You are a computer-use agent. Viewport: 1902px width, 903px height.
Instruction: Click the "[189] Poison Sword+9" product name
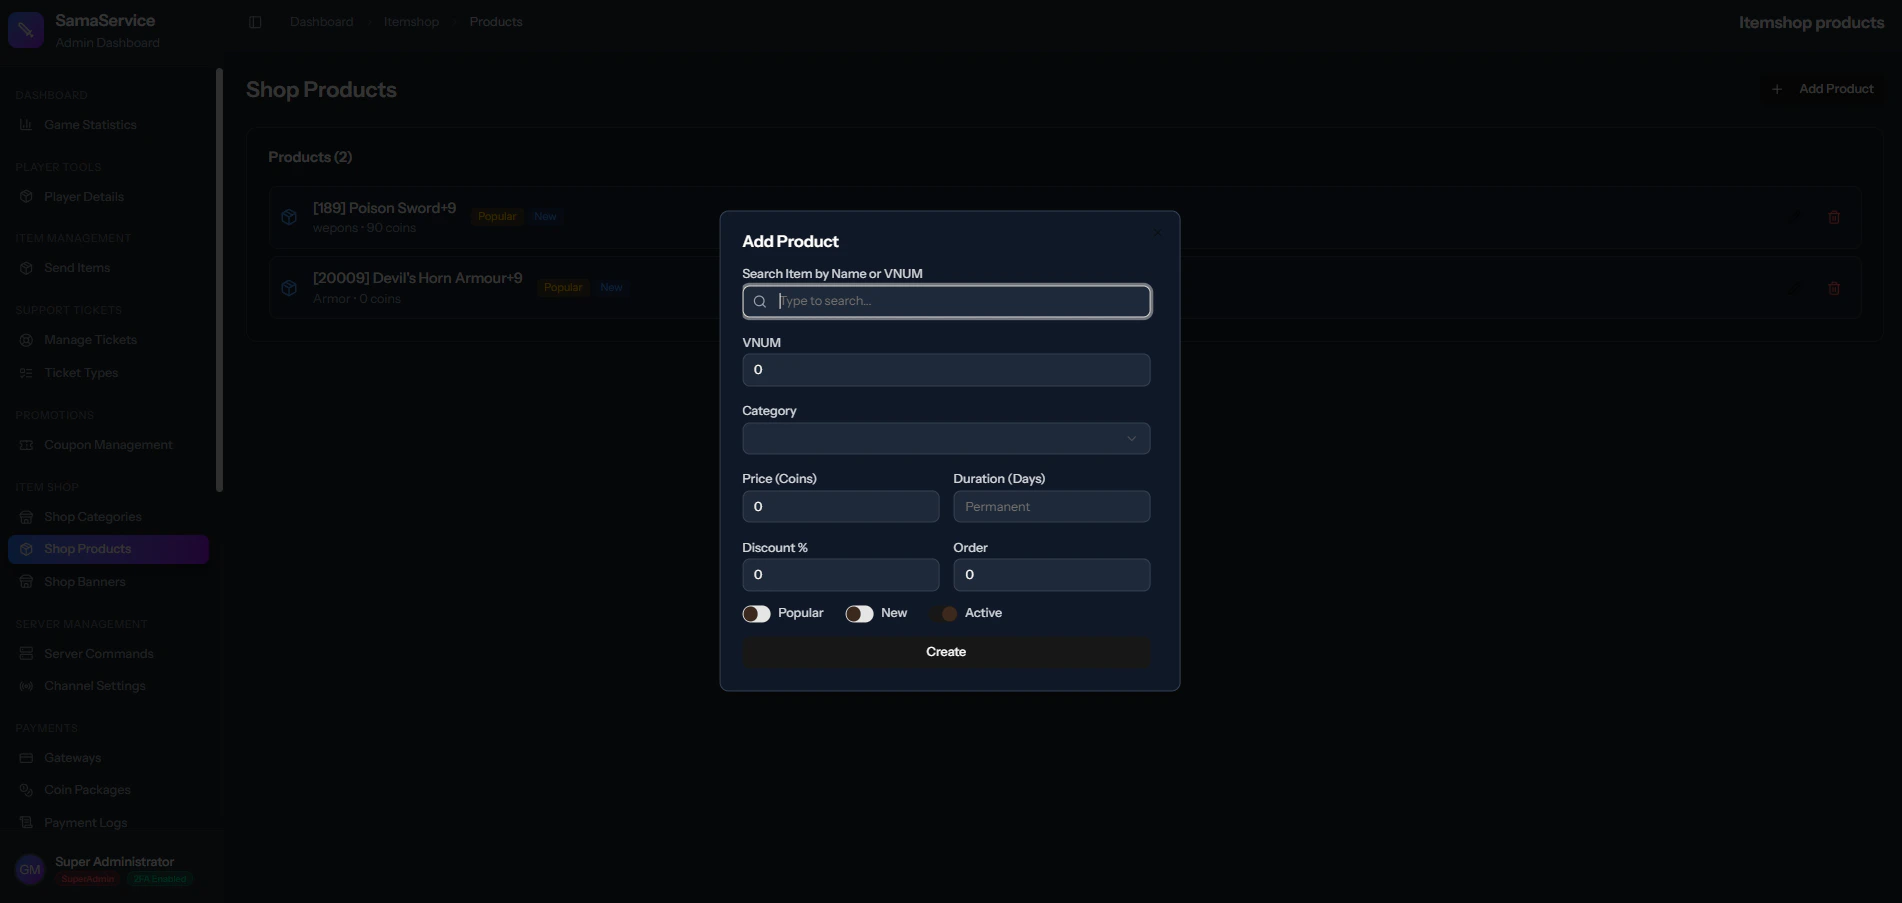pyautogui.click(x=384, y=208)
